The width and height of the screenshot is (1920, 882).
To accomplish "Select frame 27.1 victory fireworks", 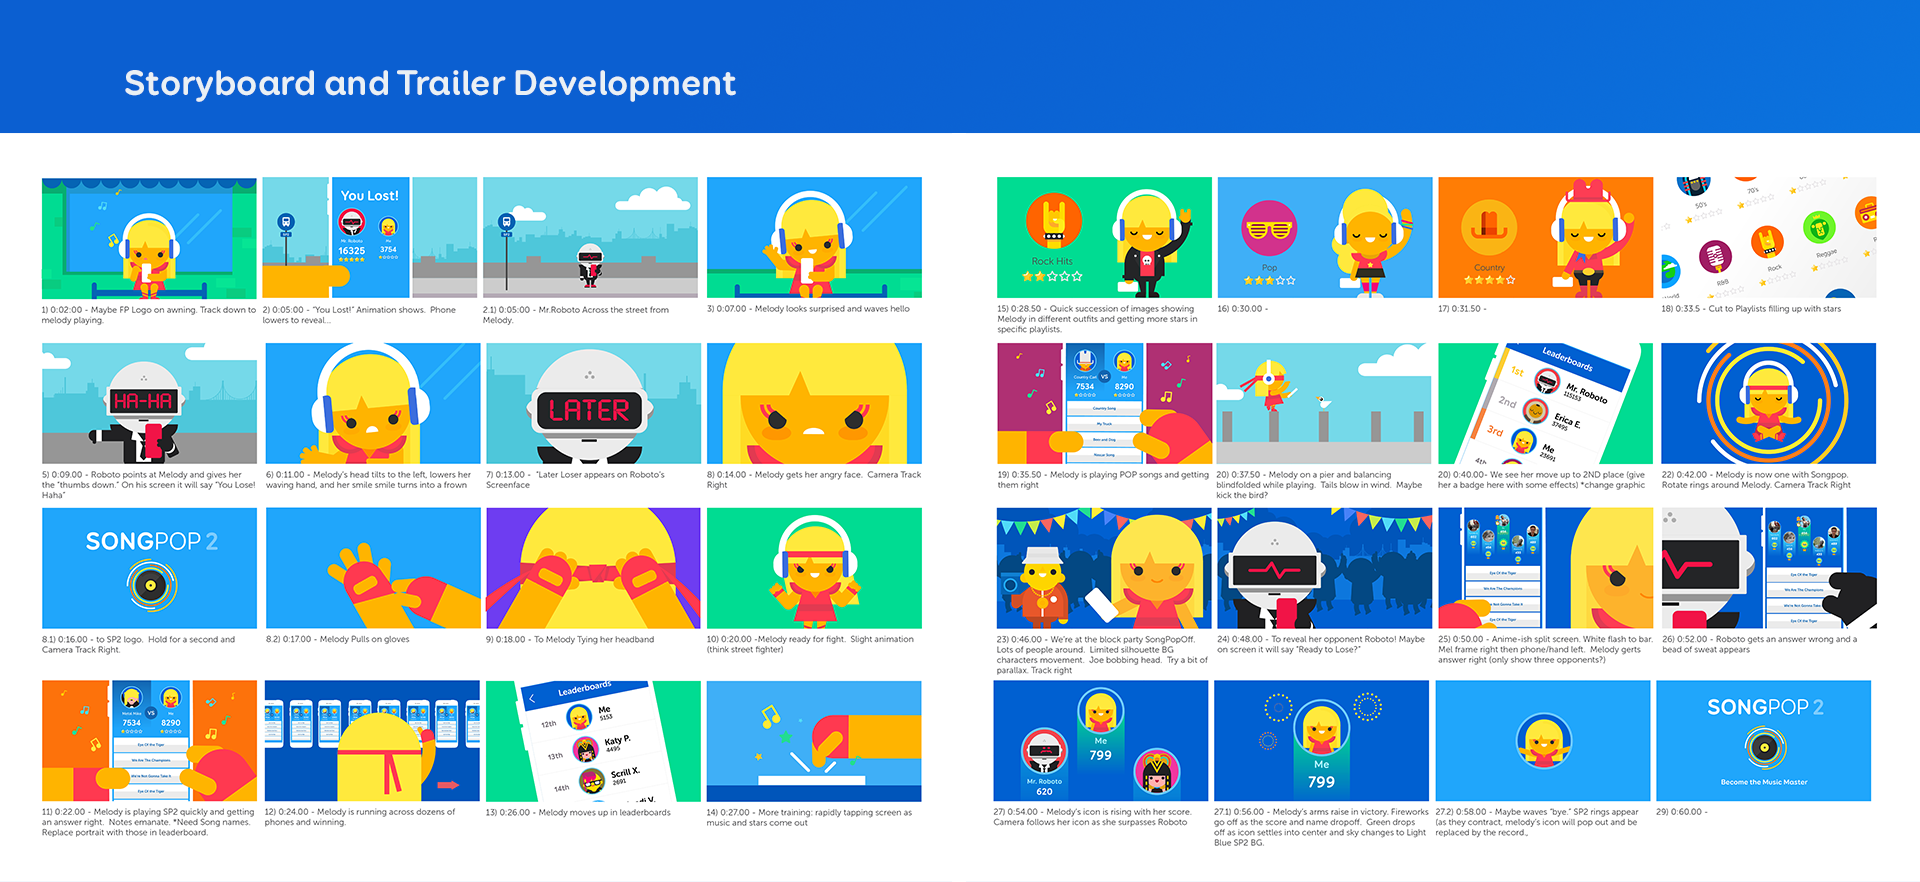I will 1322,741.
